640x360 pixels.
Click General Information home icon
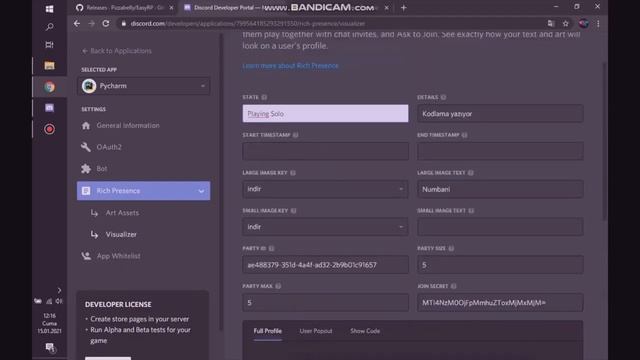coord(86,126)
